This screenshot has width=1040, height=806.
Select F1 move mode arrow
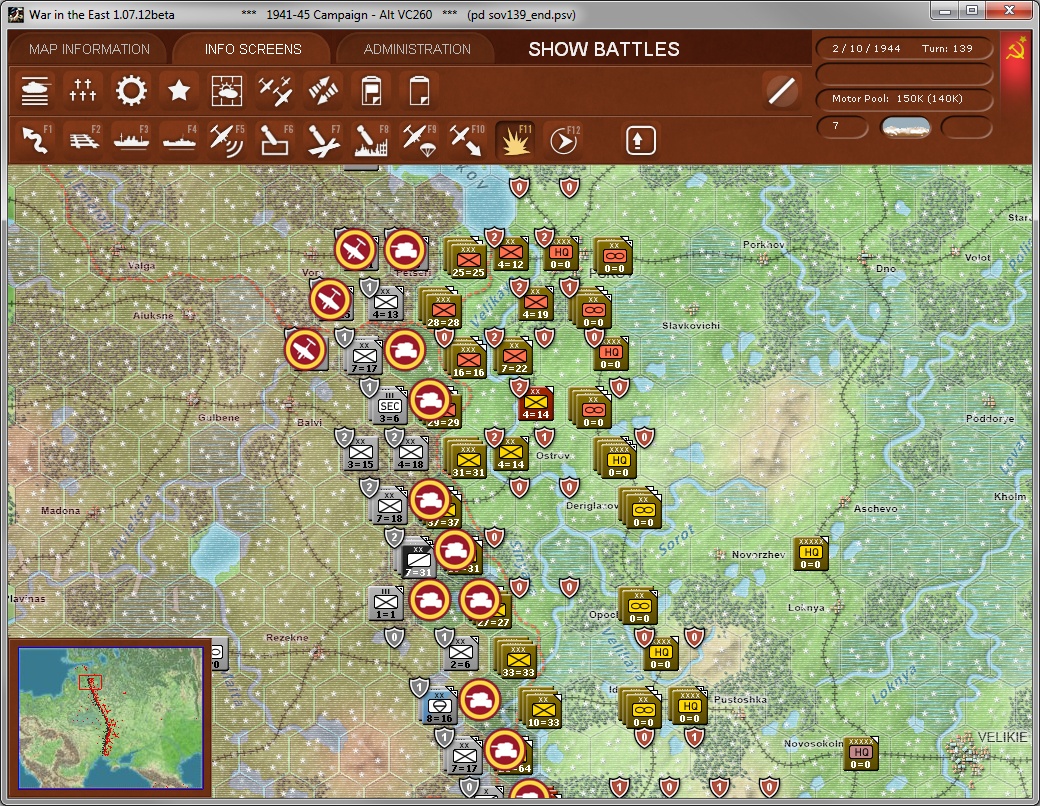tap(35, 140)
